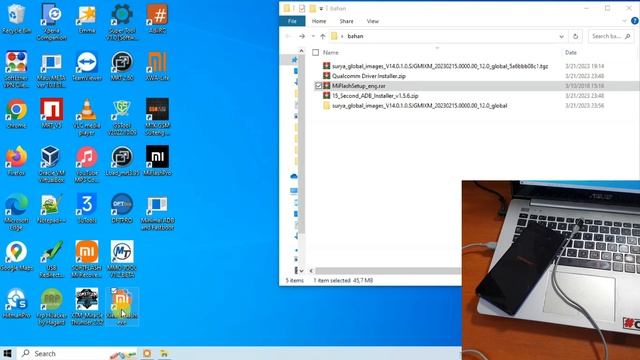Viewport: 640px width, 360px height.
Task: Uncheck the MiFlashSetup_eng.rar checkbox
Action: coord(318,86)
